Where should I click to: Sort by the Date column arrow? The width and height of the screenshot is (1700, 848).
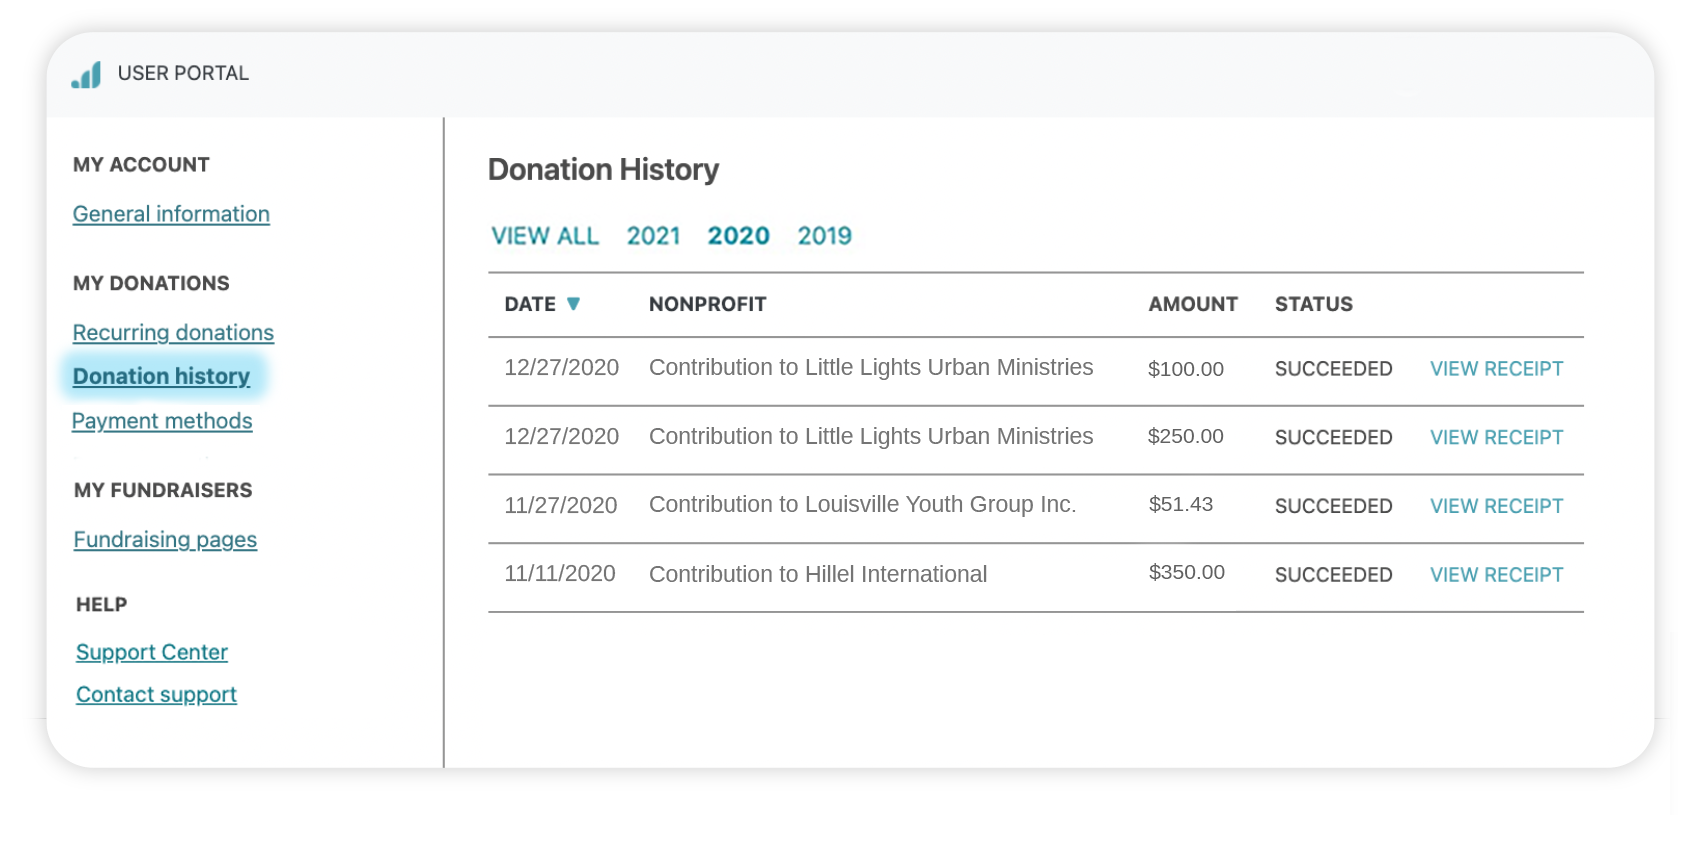[573, 304]
